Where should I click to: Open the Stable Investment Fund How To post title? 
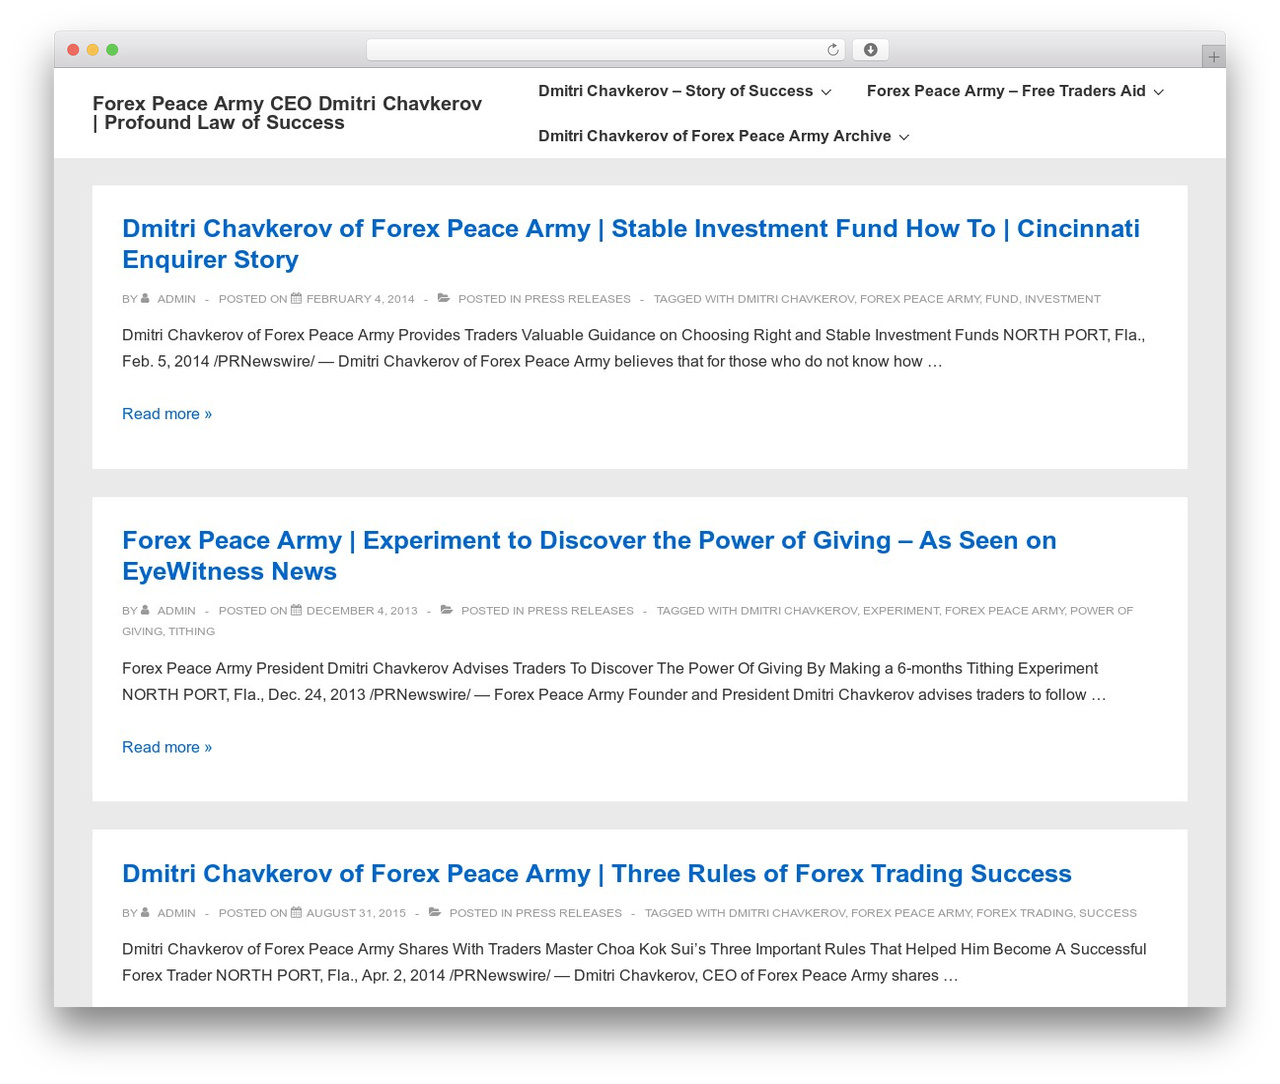click(631, 244)
